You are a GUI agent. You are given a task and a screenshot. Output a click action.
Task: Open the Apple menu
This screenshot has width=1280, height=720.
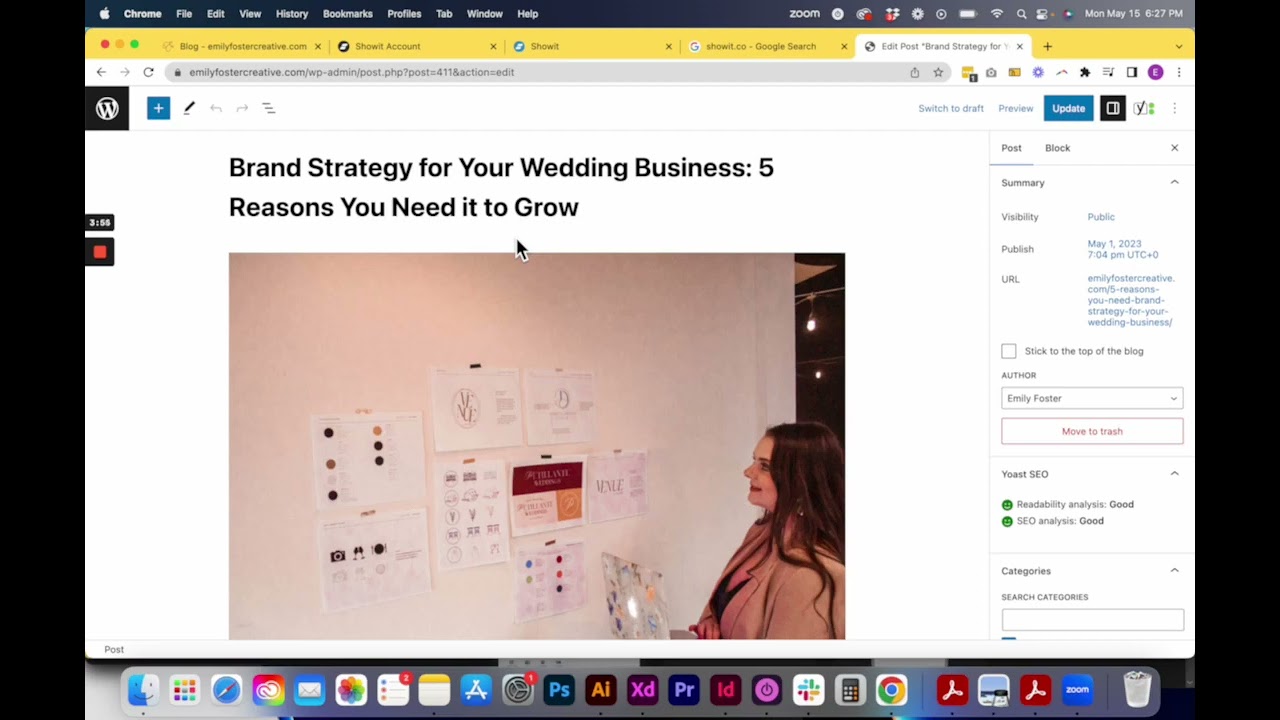coord(104,14)
